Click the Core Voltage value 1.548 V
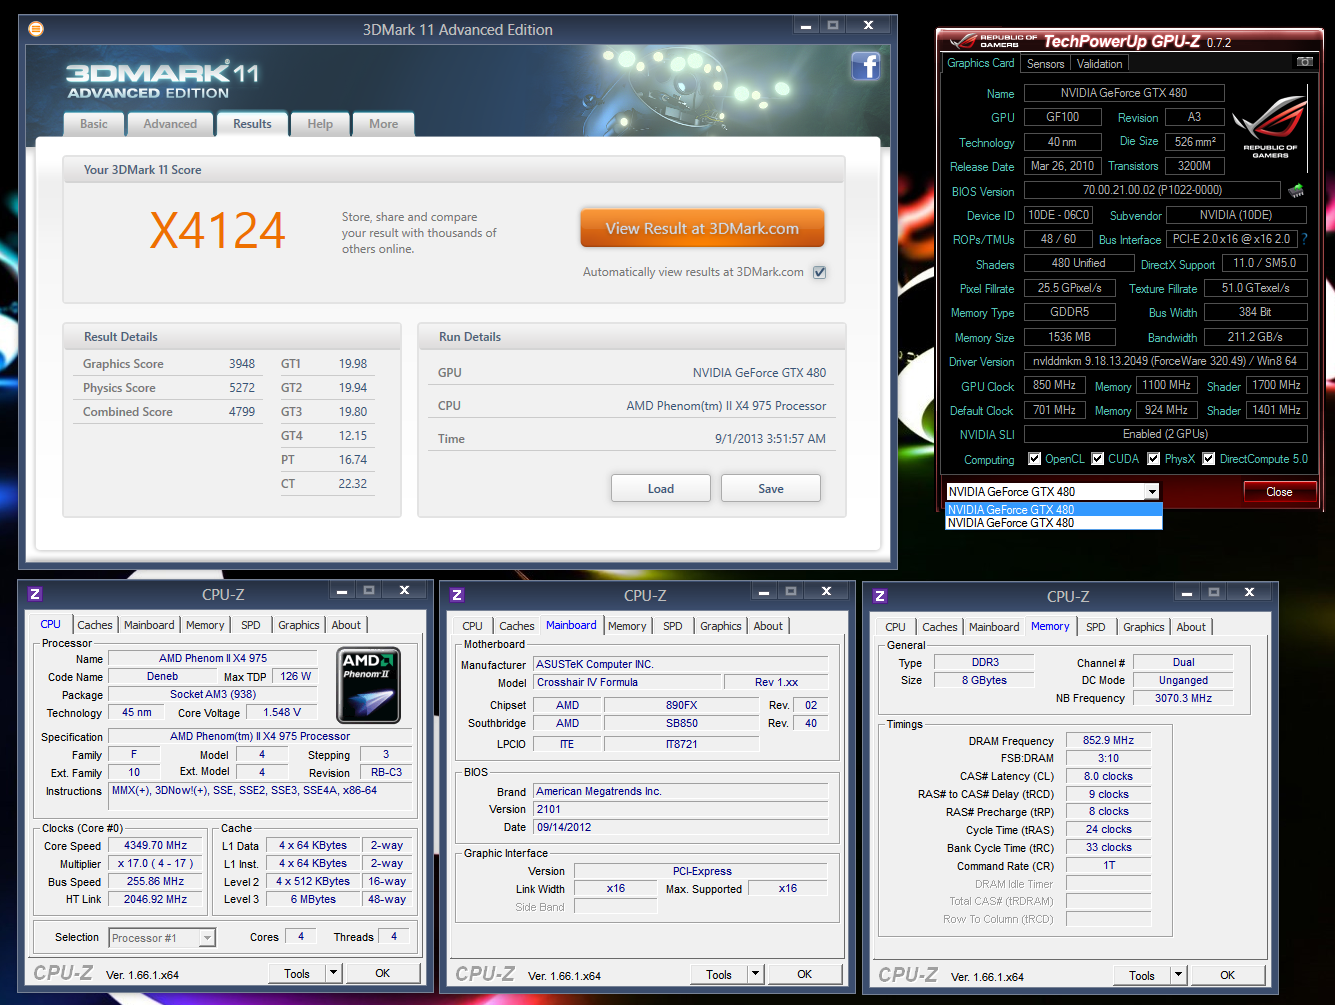1335x1005 pixels. coord(283,713)
